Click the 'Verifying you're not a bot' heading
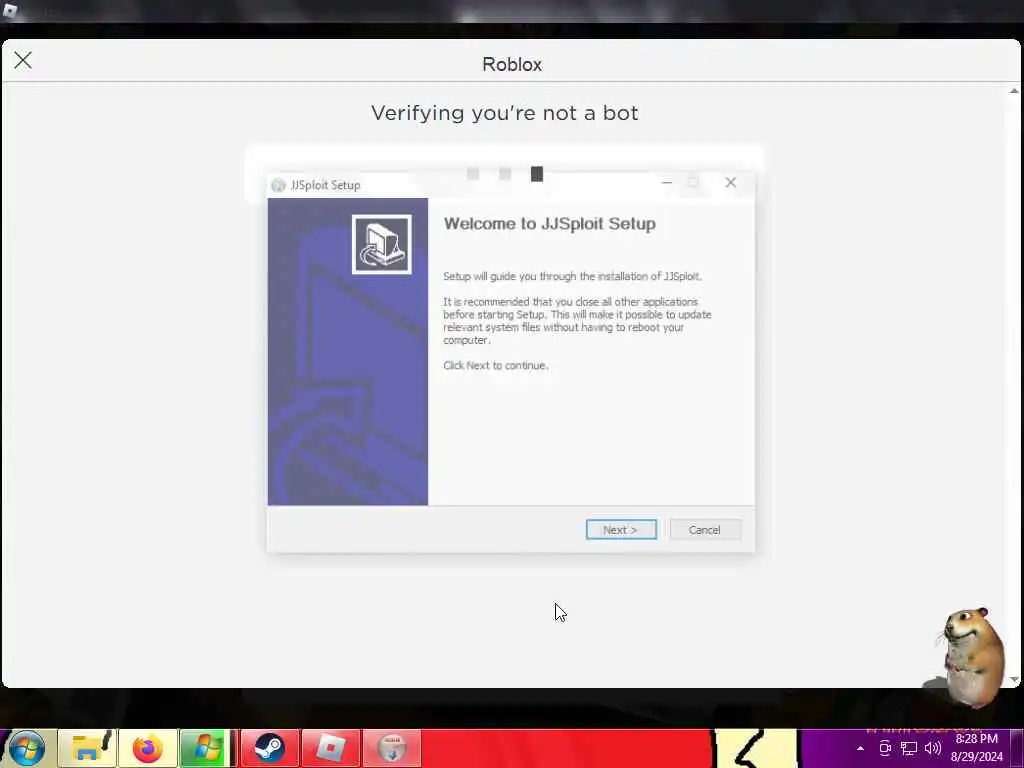This screenshot has height=768, width=1024. coord(505,113)
